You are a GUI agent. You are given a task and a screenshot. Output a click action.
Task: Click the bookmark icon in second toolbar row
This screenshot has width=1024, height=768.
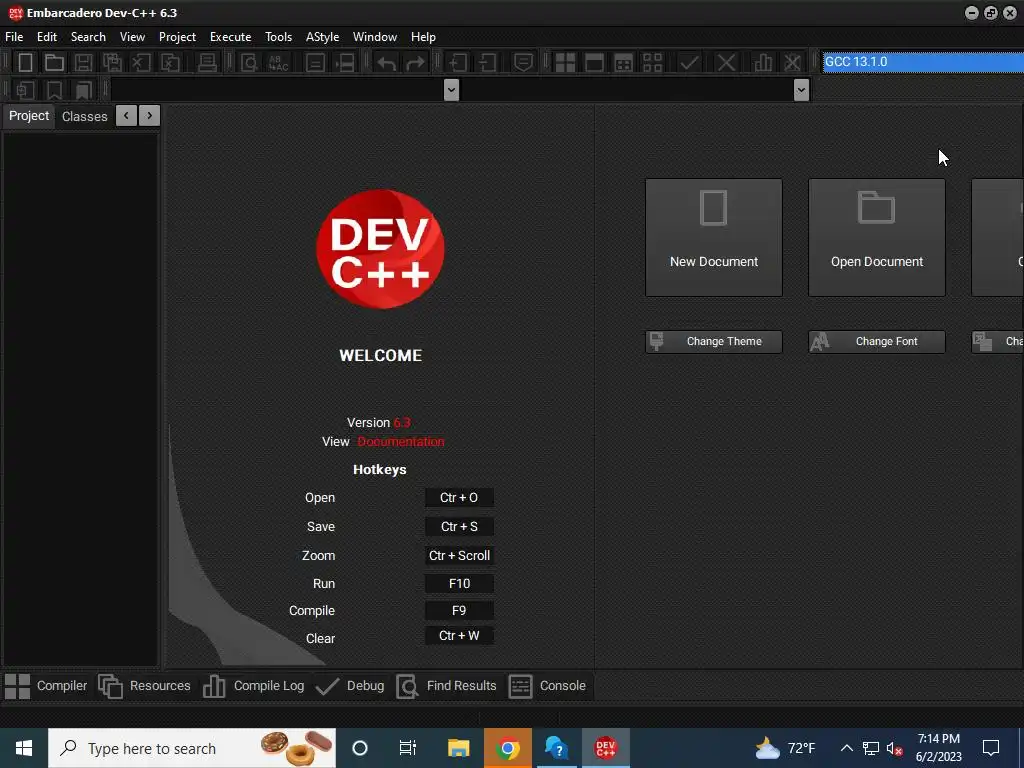coord(54,89)
